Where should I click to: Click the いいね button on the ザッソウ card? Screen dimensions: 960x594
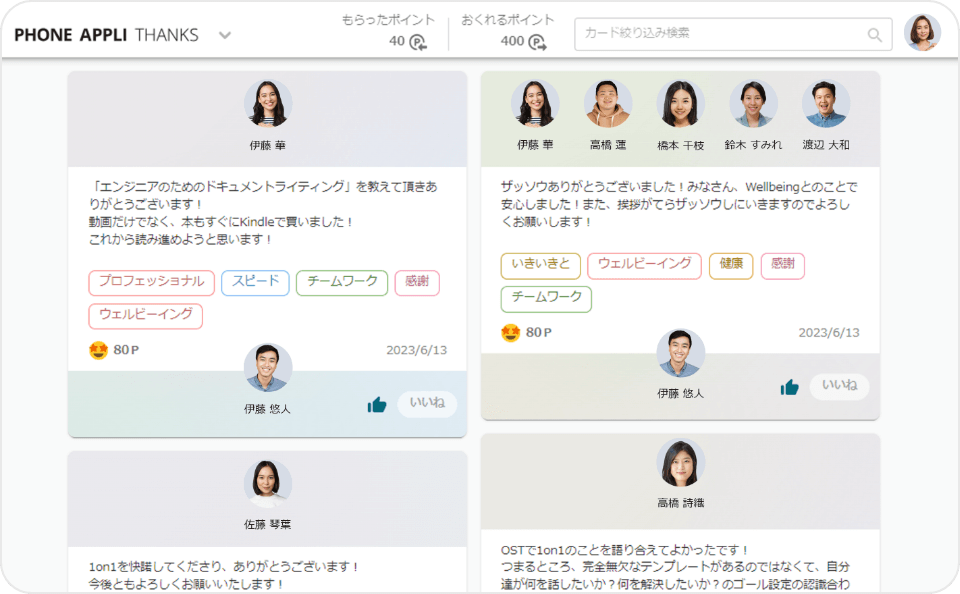coord(838,387)
